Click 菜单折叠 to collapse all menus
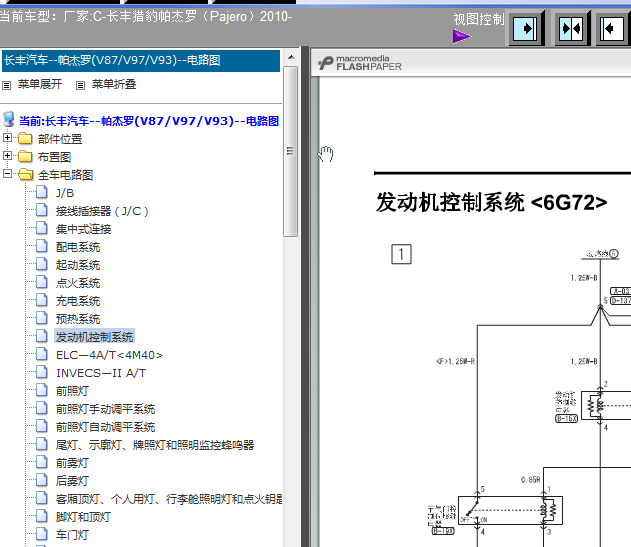This screenshot has height=547, width=631. click(114, 84)
